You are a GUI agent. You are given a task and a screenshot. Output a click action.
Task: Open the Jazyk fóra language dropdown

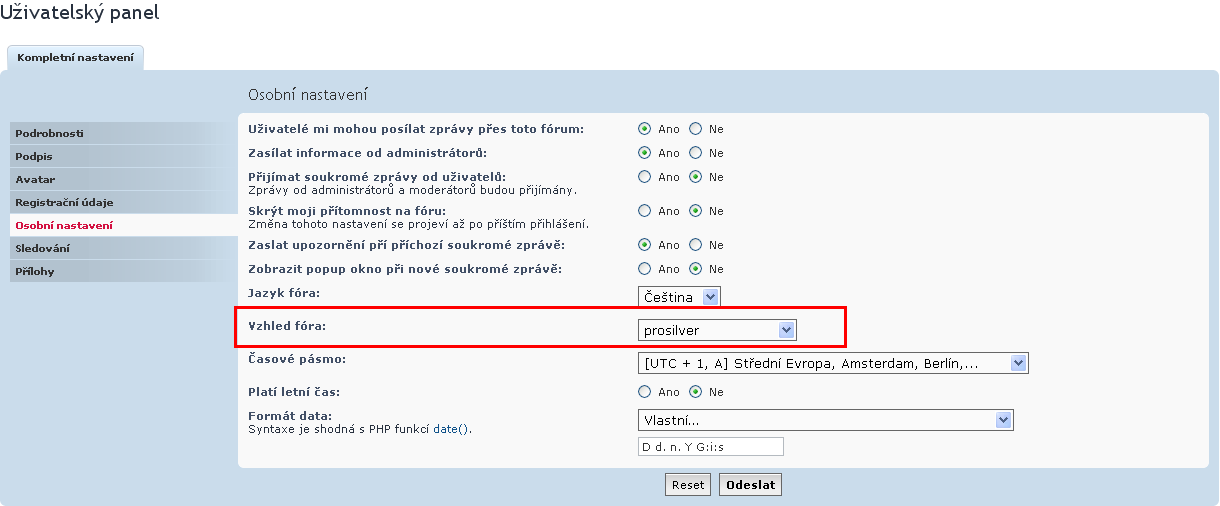(679, 297)
